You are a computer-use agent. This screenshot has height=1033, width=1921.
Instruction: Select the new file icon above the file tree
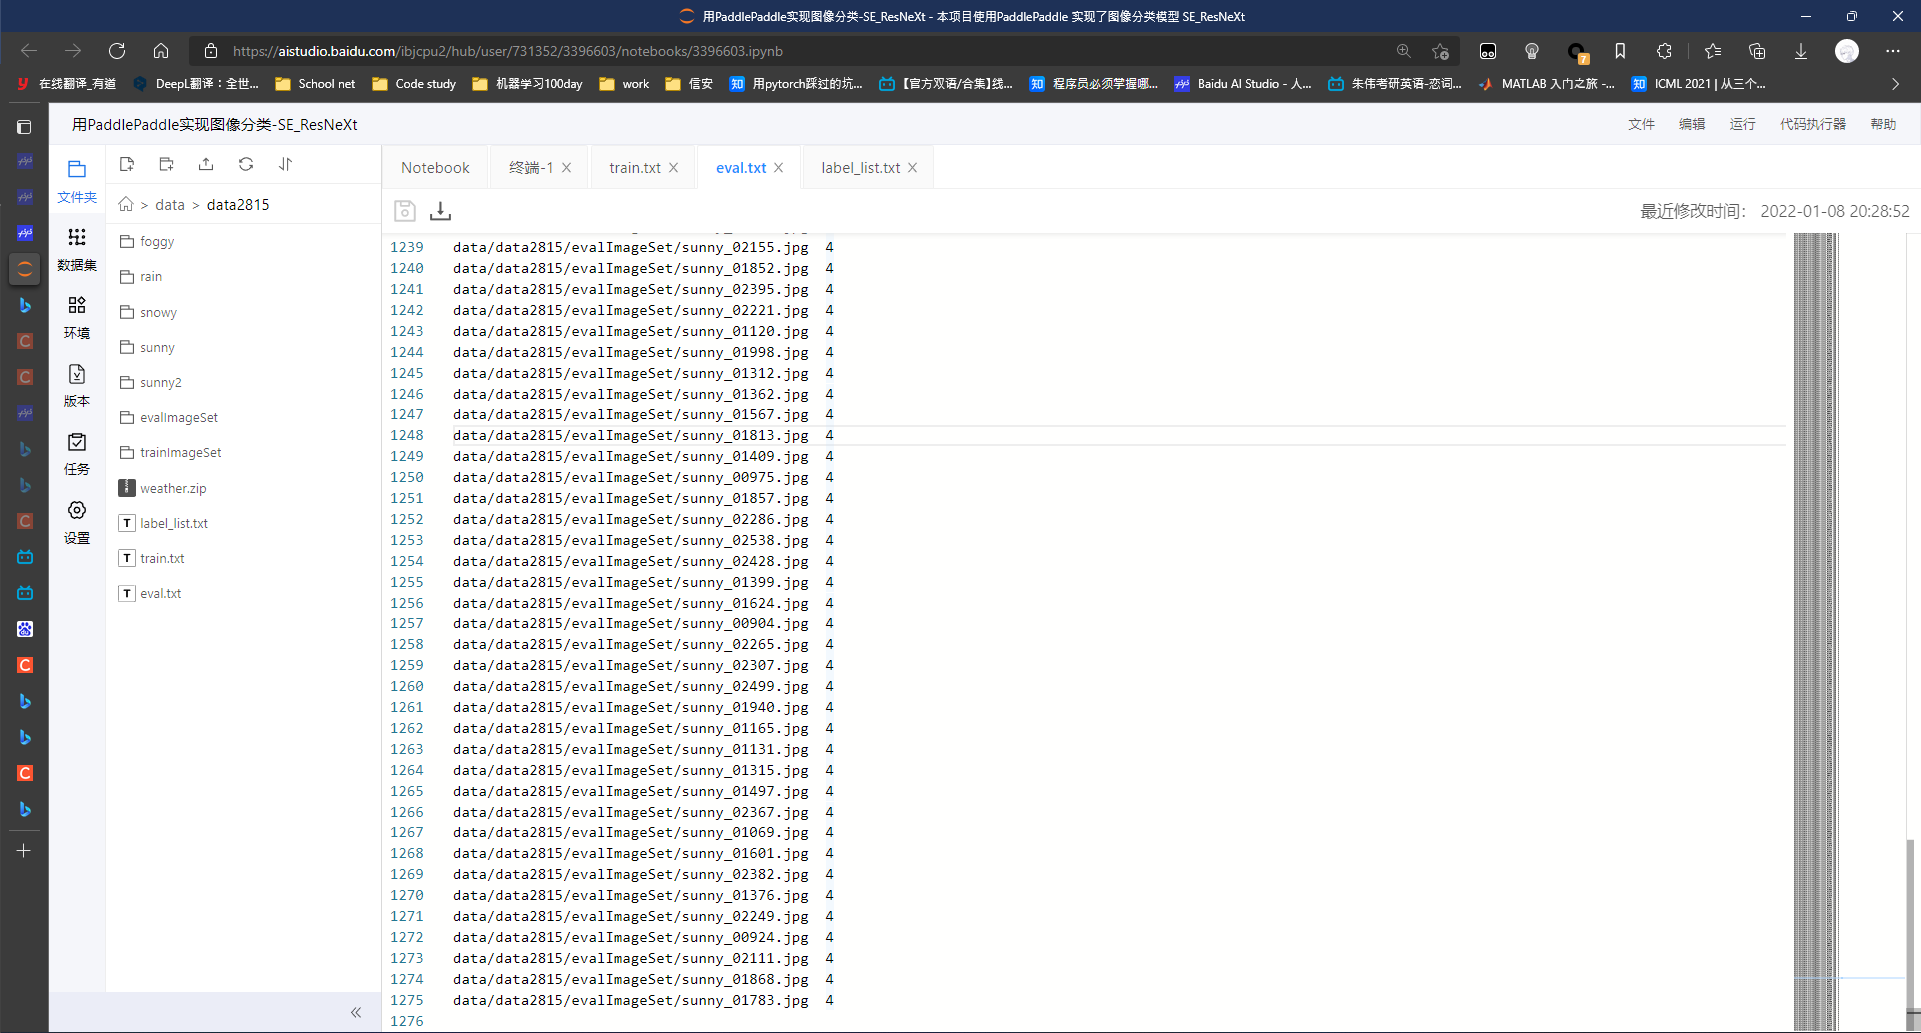pos(127,164)
